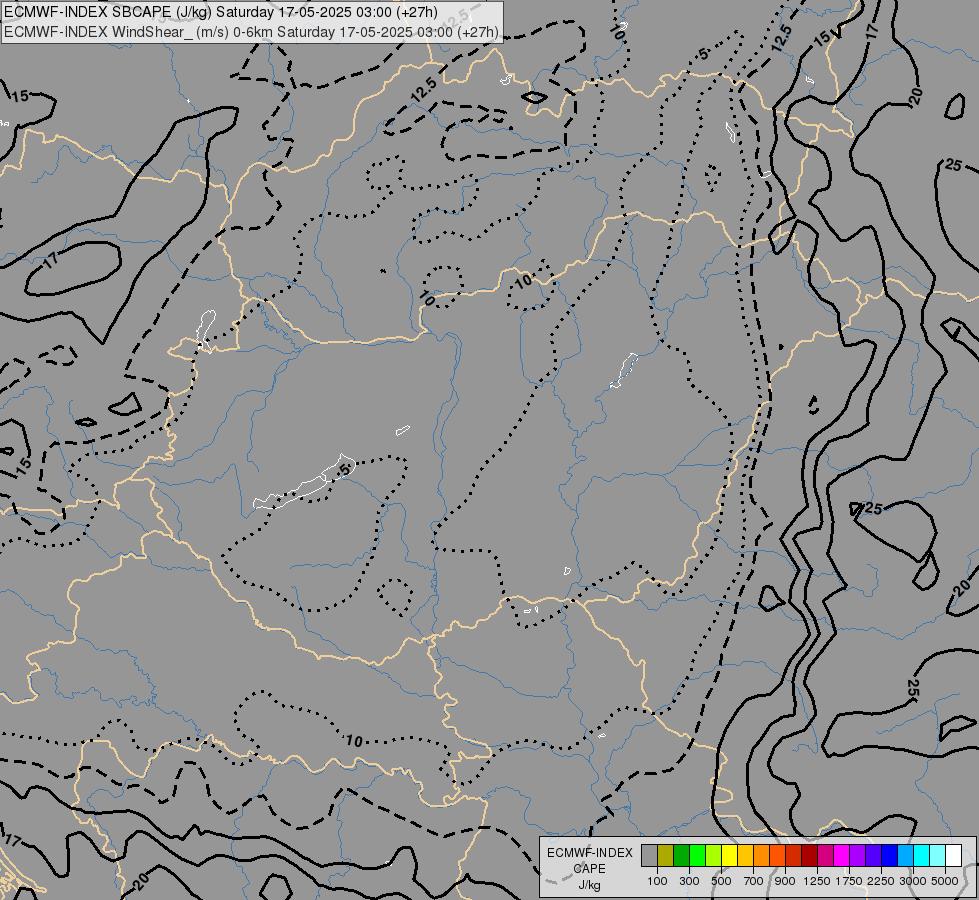Select the bright green CAPE legend swatch
The image size is (979, 900).
tap(697, 856)
